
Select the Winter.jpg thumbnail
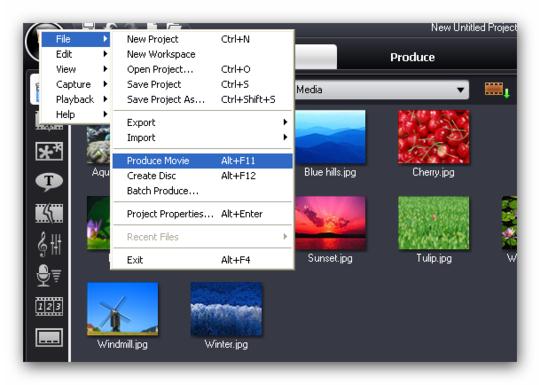[x=226, y=309]
